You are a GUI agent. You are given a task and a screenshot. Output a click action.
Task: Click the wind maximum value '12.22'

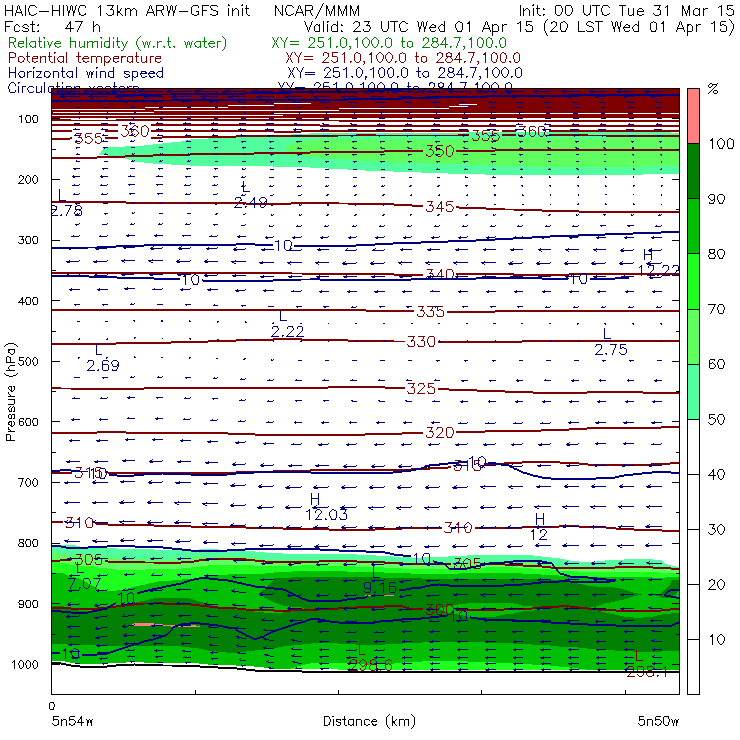coord(659,270)
